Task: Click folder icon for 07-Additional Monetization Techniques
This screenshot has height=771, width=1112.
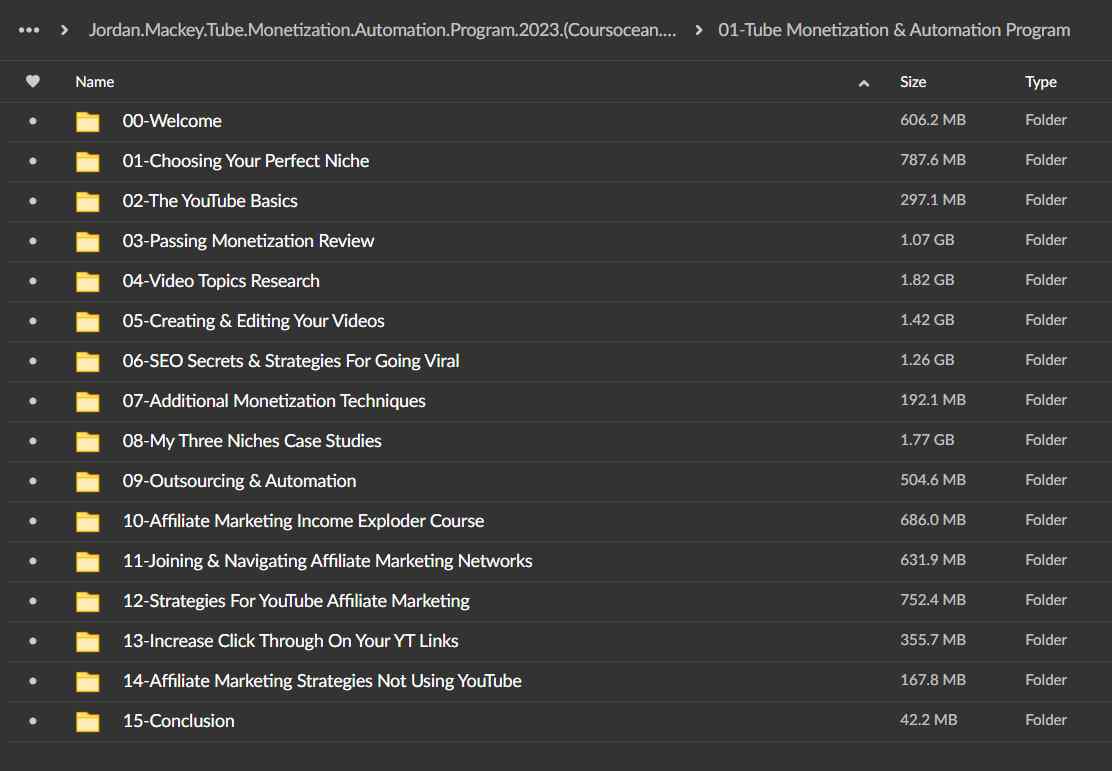Action: click(x=88, y=401)
